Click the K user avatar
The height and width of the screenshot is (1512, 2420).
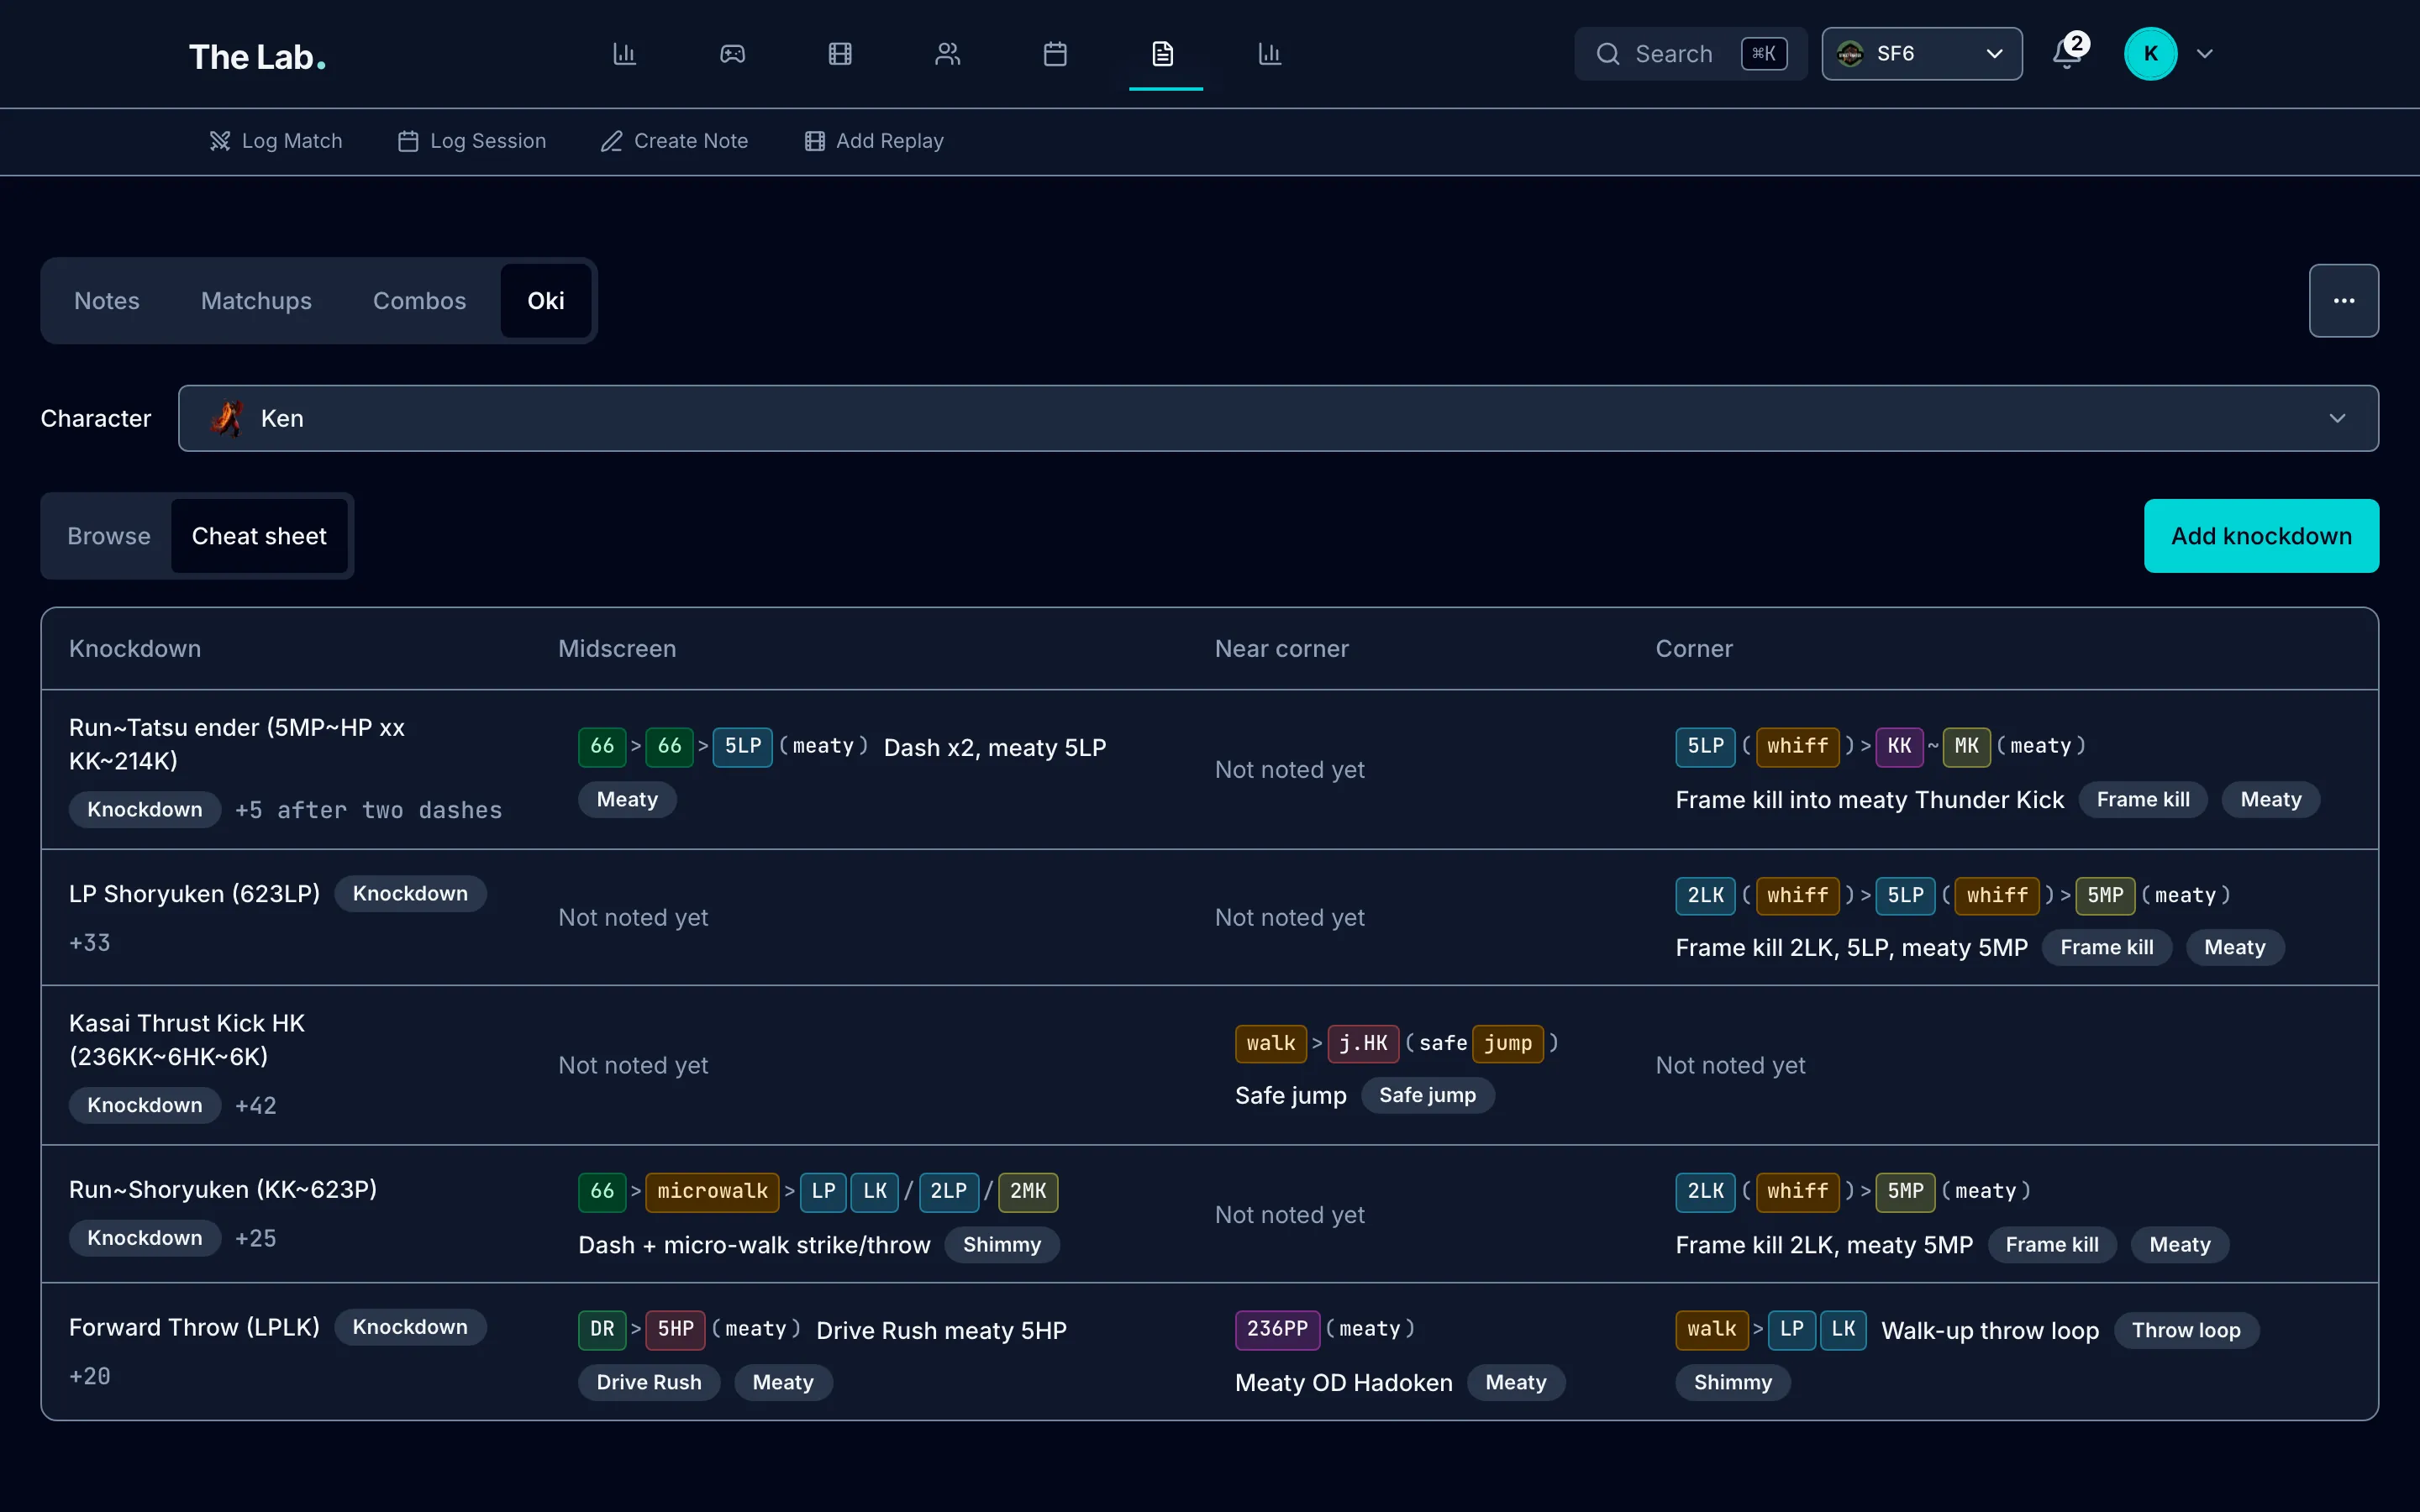tap(2150, 54)
